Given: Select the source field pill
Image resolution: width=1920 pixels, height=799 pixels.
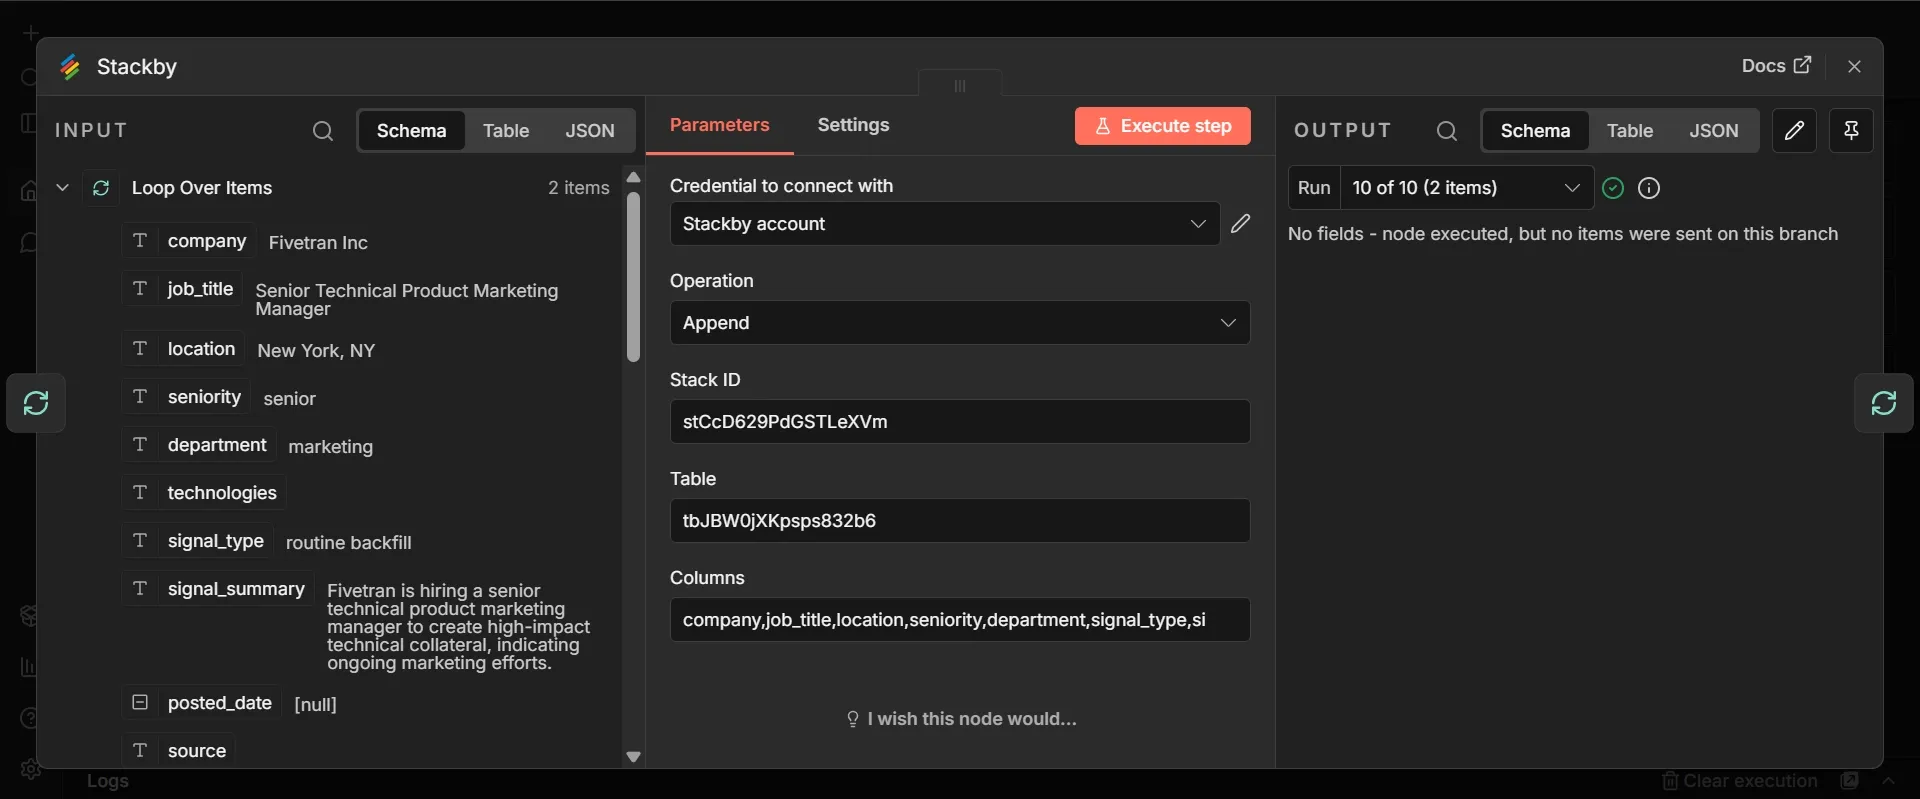Looking at the screenshot, I should click(x=179, y=751).
